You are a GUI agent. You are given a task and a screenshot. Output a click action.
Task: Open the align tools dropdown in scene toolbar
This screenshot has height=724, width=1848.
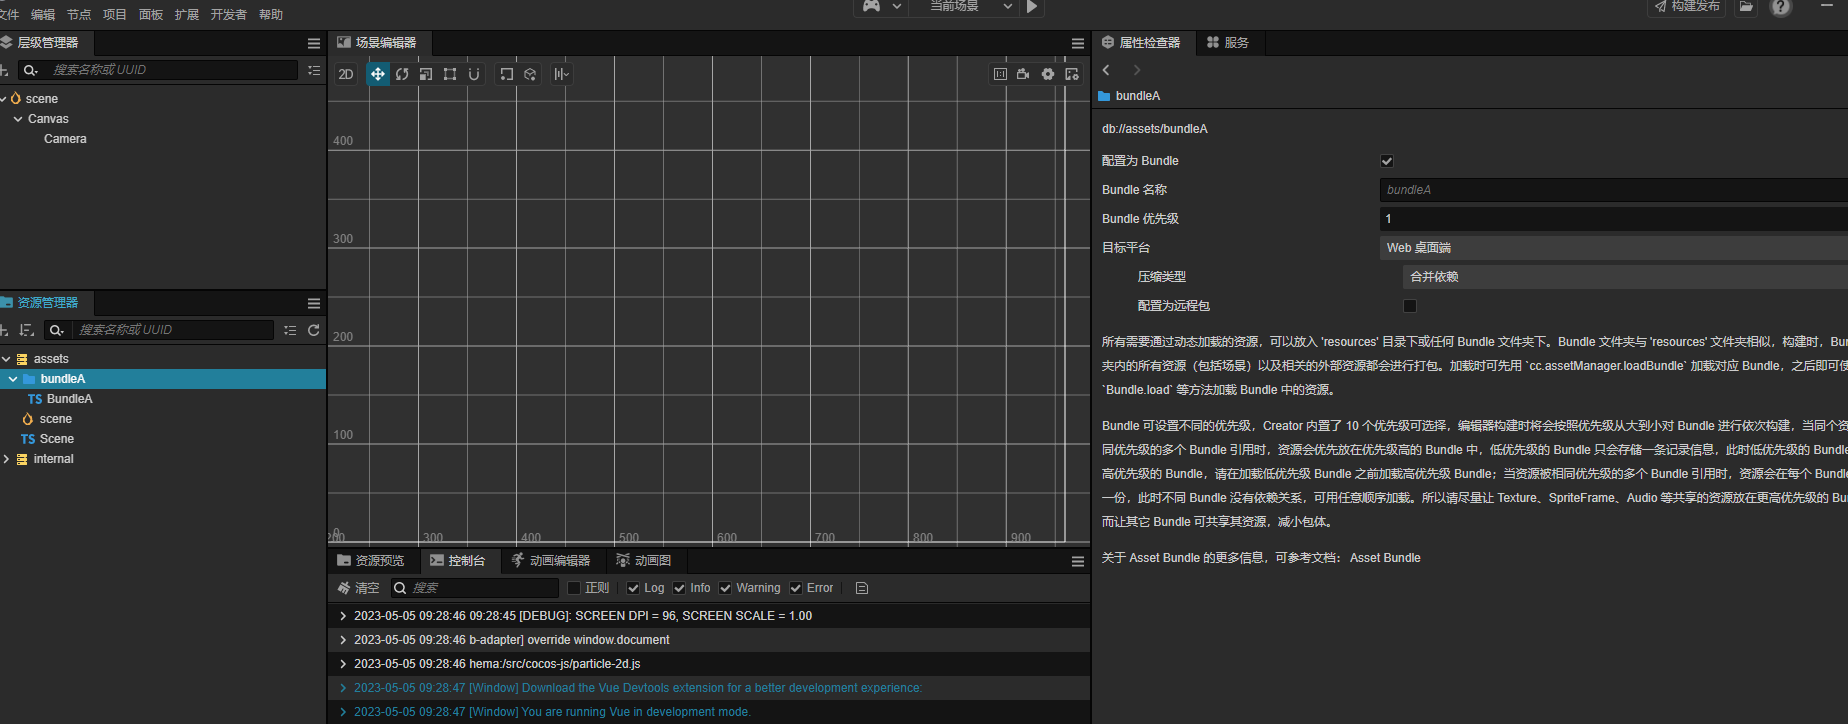tap(562, 74)
